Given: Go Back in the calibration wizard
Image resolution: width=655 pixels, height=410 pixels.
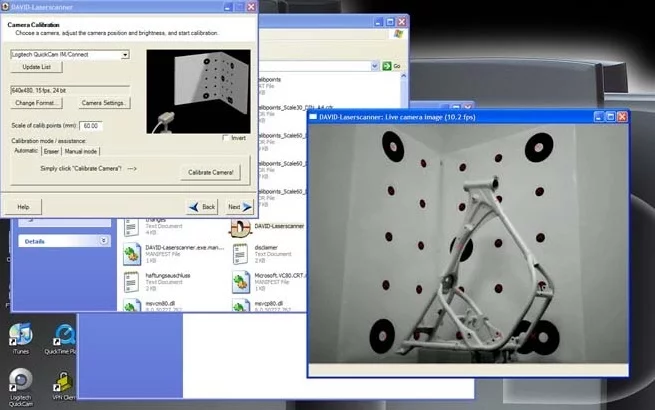Looking at the screenshot, I should pos(202,207).
